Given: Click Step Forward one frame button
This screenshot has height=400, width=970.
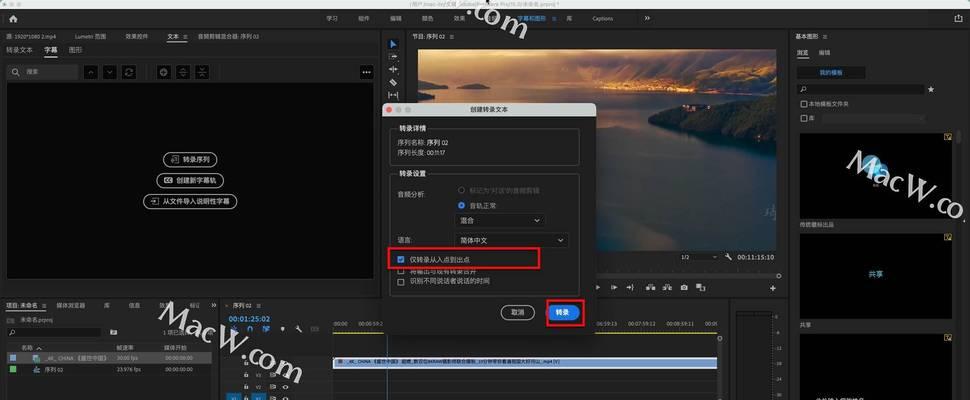Looking at the screenshot, I should (614, 287).
